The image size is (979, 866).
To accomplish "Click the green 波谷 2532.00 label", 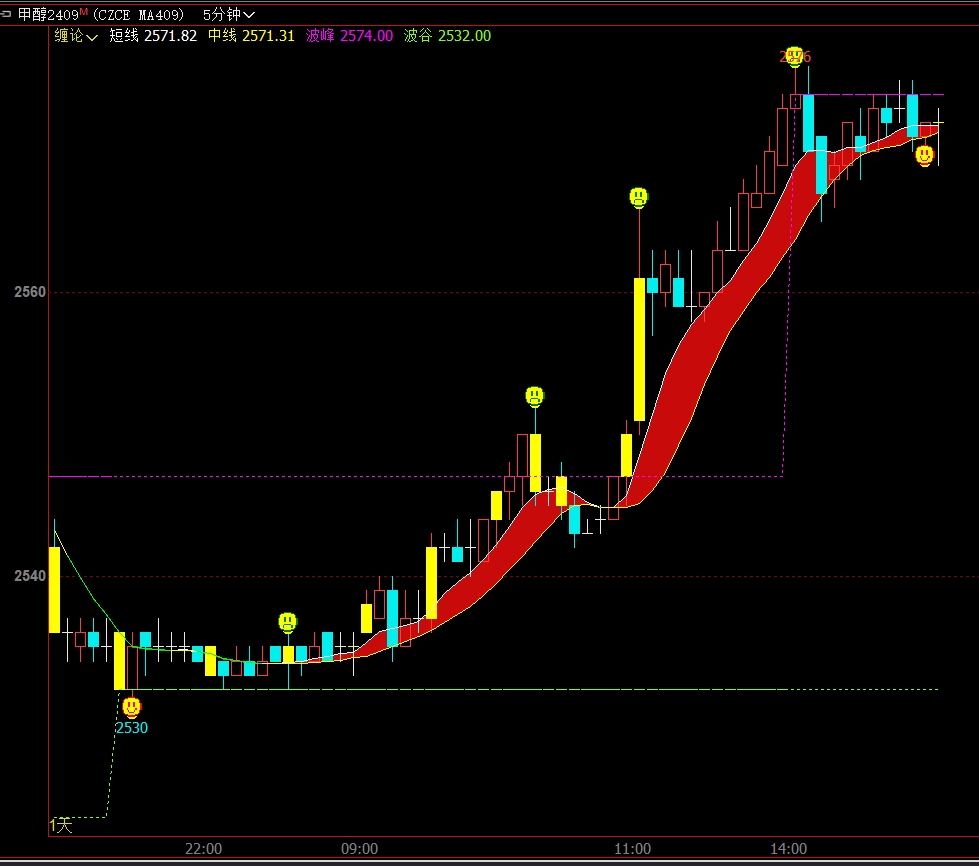I will click(x=447, y=36).
